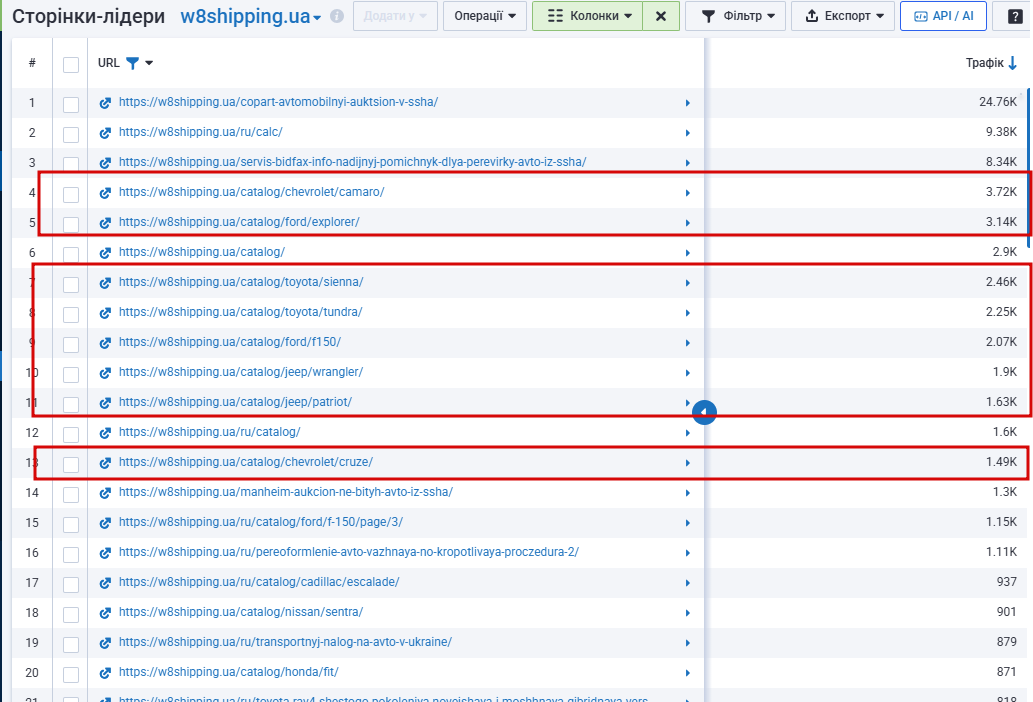Click the URL column filter funnel icon
Viewport: 1033px width, 702px height.
coord(132,63)
